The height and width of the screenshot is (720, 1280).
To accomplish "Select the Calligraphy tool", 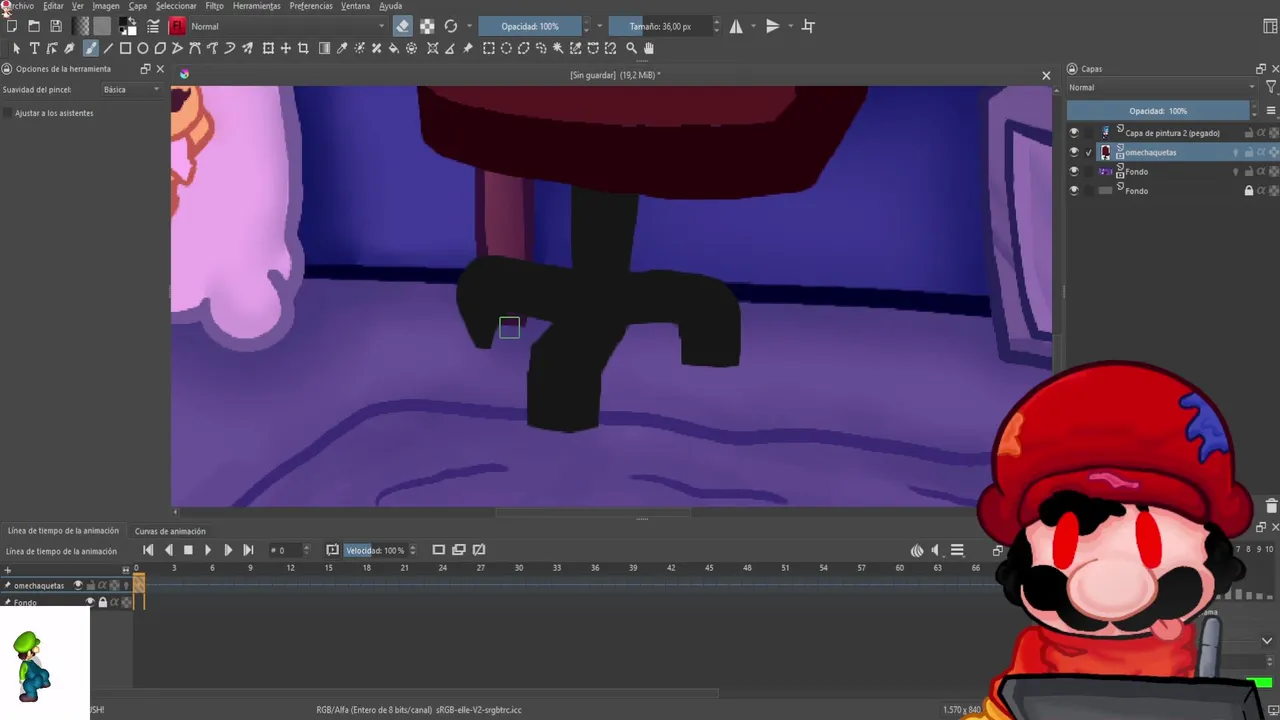I will (x=69, y=48).
